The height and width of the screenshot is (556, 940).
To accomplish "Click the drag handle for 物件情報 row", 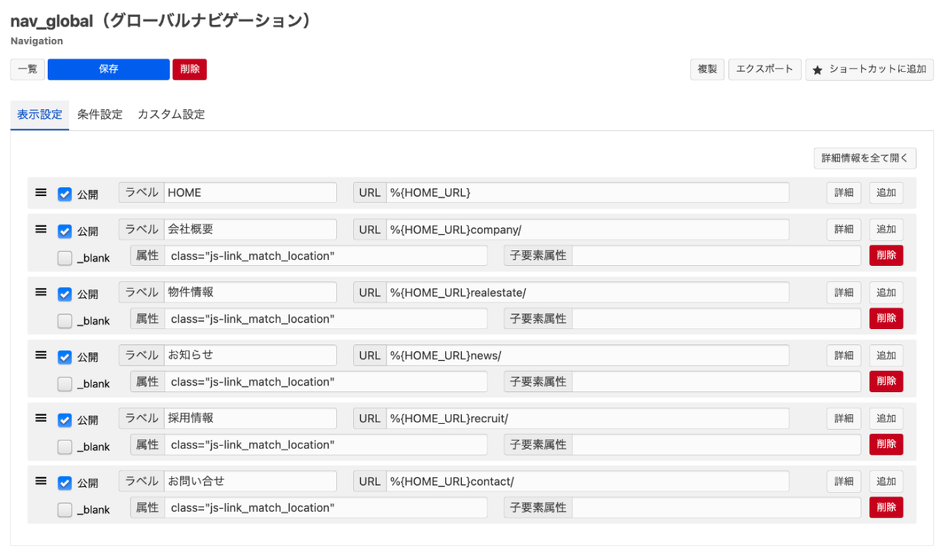I will point(41,292).
